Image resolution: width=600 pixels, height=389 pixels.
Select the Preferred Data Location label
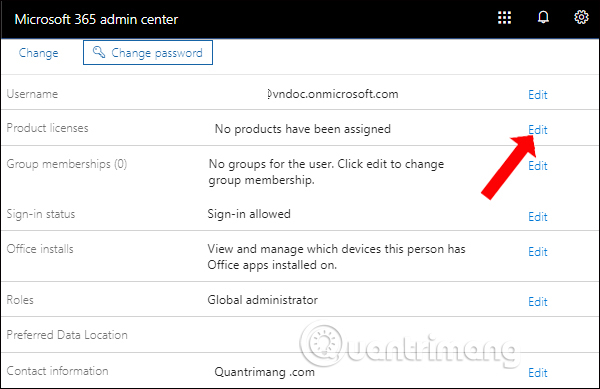[67, 335]
